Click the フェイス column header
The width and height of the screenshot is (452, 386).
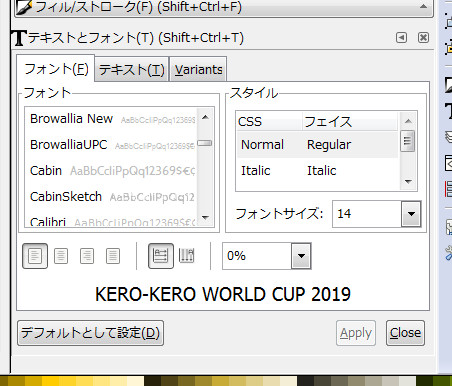pos(350,122)
